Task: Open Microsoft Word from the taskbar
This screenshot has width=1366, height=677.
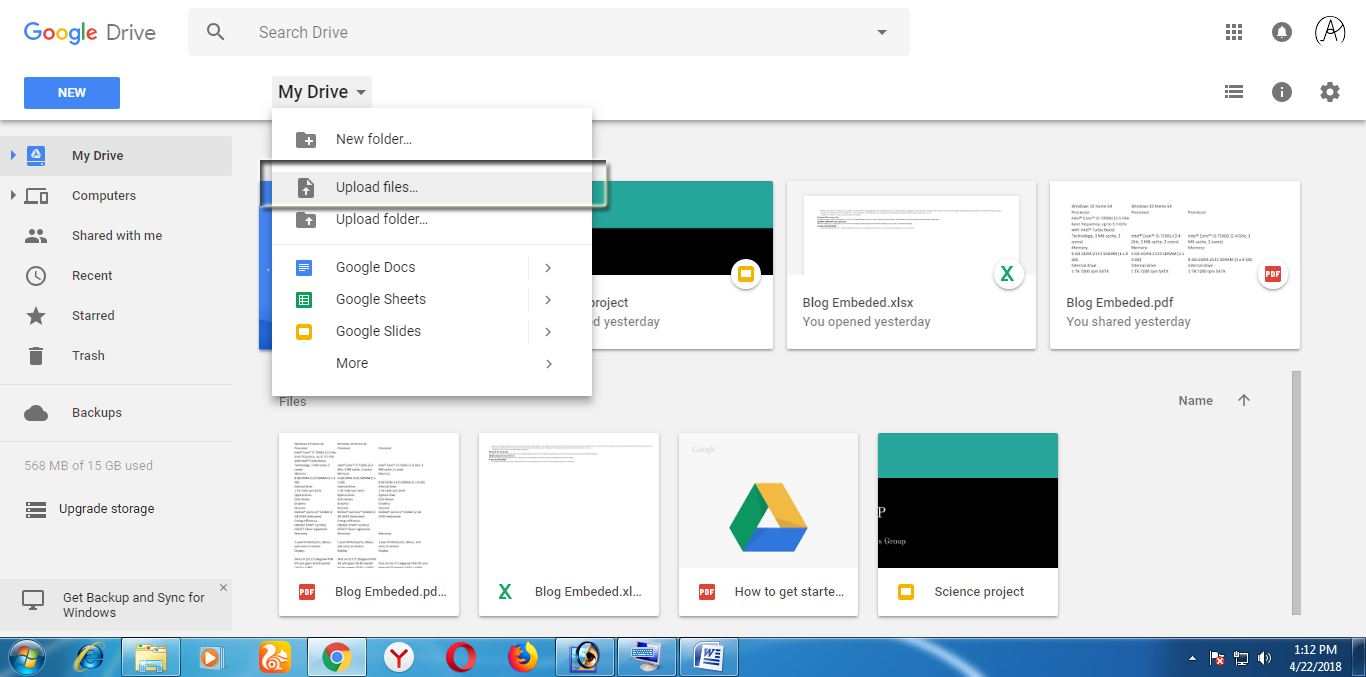Action: (708, 657)
